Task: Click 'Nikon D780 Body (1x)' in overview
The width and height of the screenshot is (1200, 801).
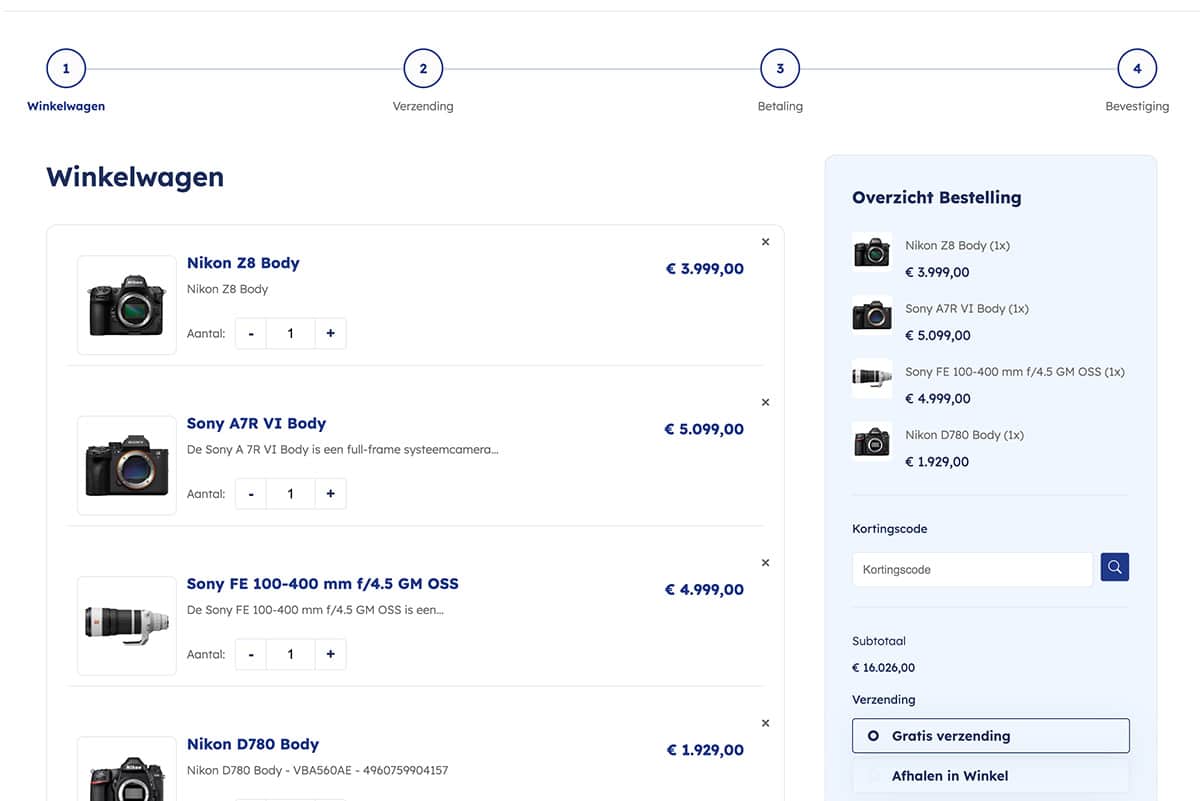Action: [964, 435]
